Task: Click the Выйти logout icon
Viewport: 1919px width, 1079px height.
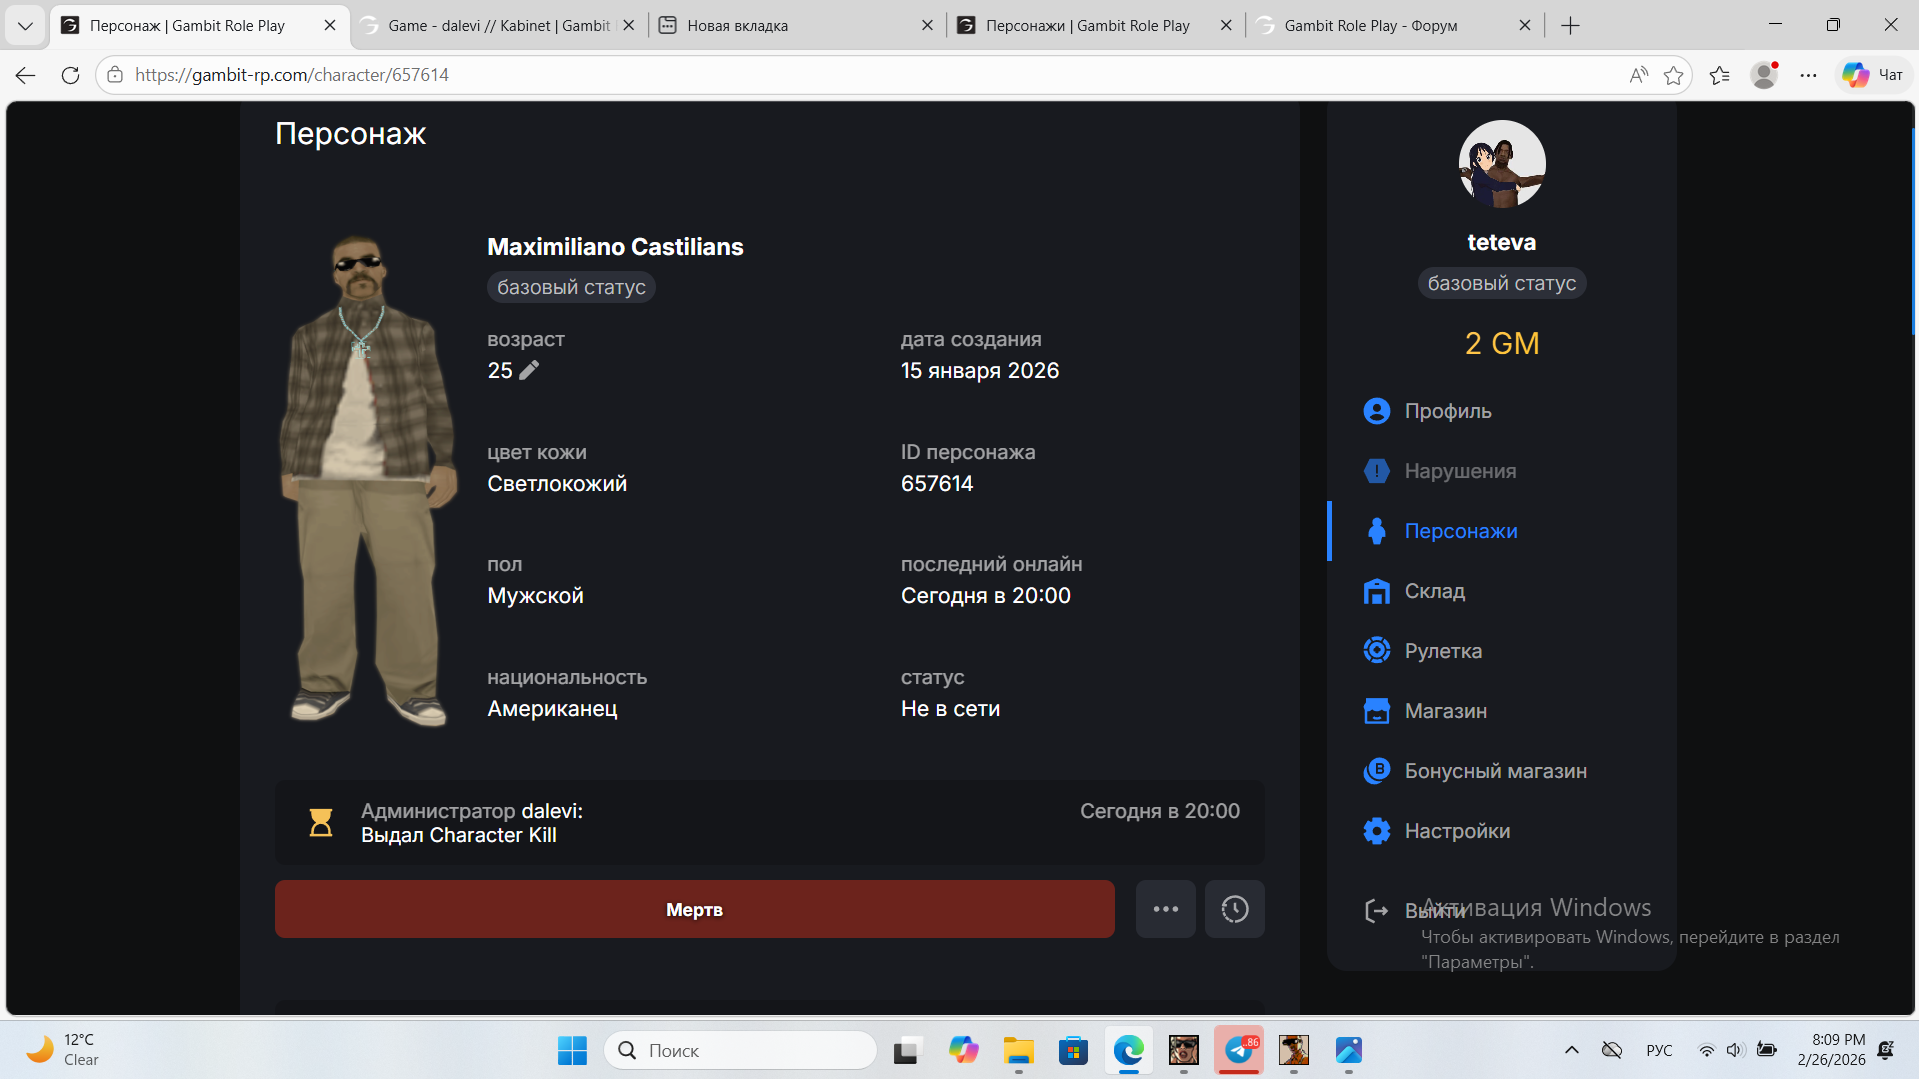Action: pos(1376,911)
